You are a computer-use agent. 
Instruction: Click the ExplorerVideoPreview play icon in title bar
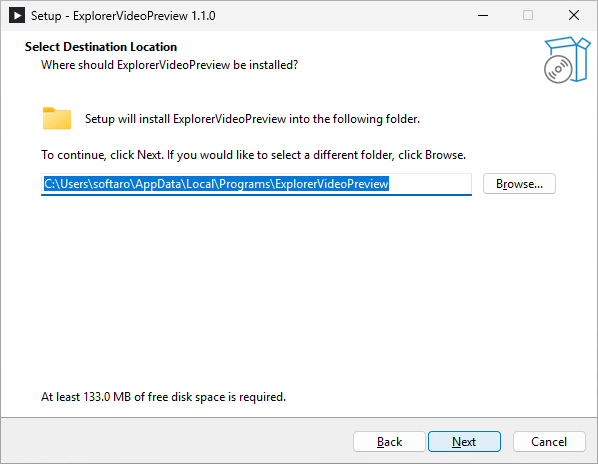pyautogui.click(x=17, y=16)
